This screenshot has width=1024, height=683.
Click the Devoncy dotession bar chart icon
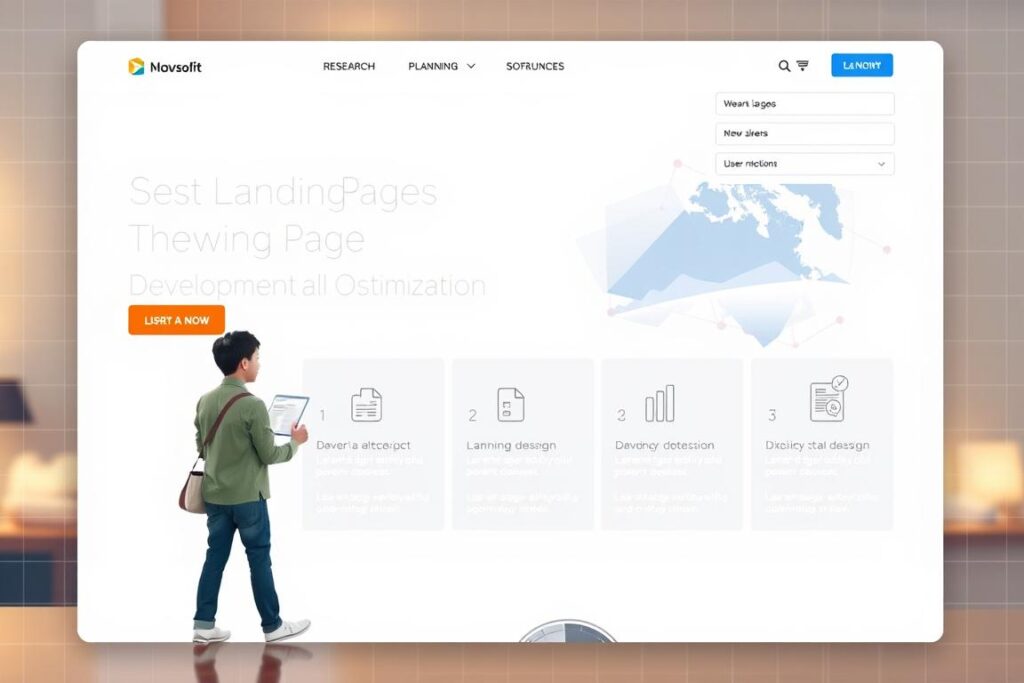tap(660, 404)
